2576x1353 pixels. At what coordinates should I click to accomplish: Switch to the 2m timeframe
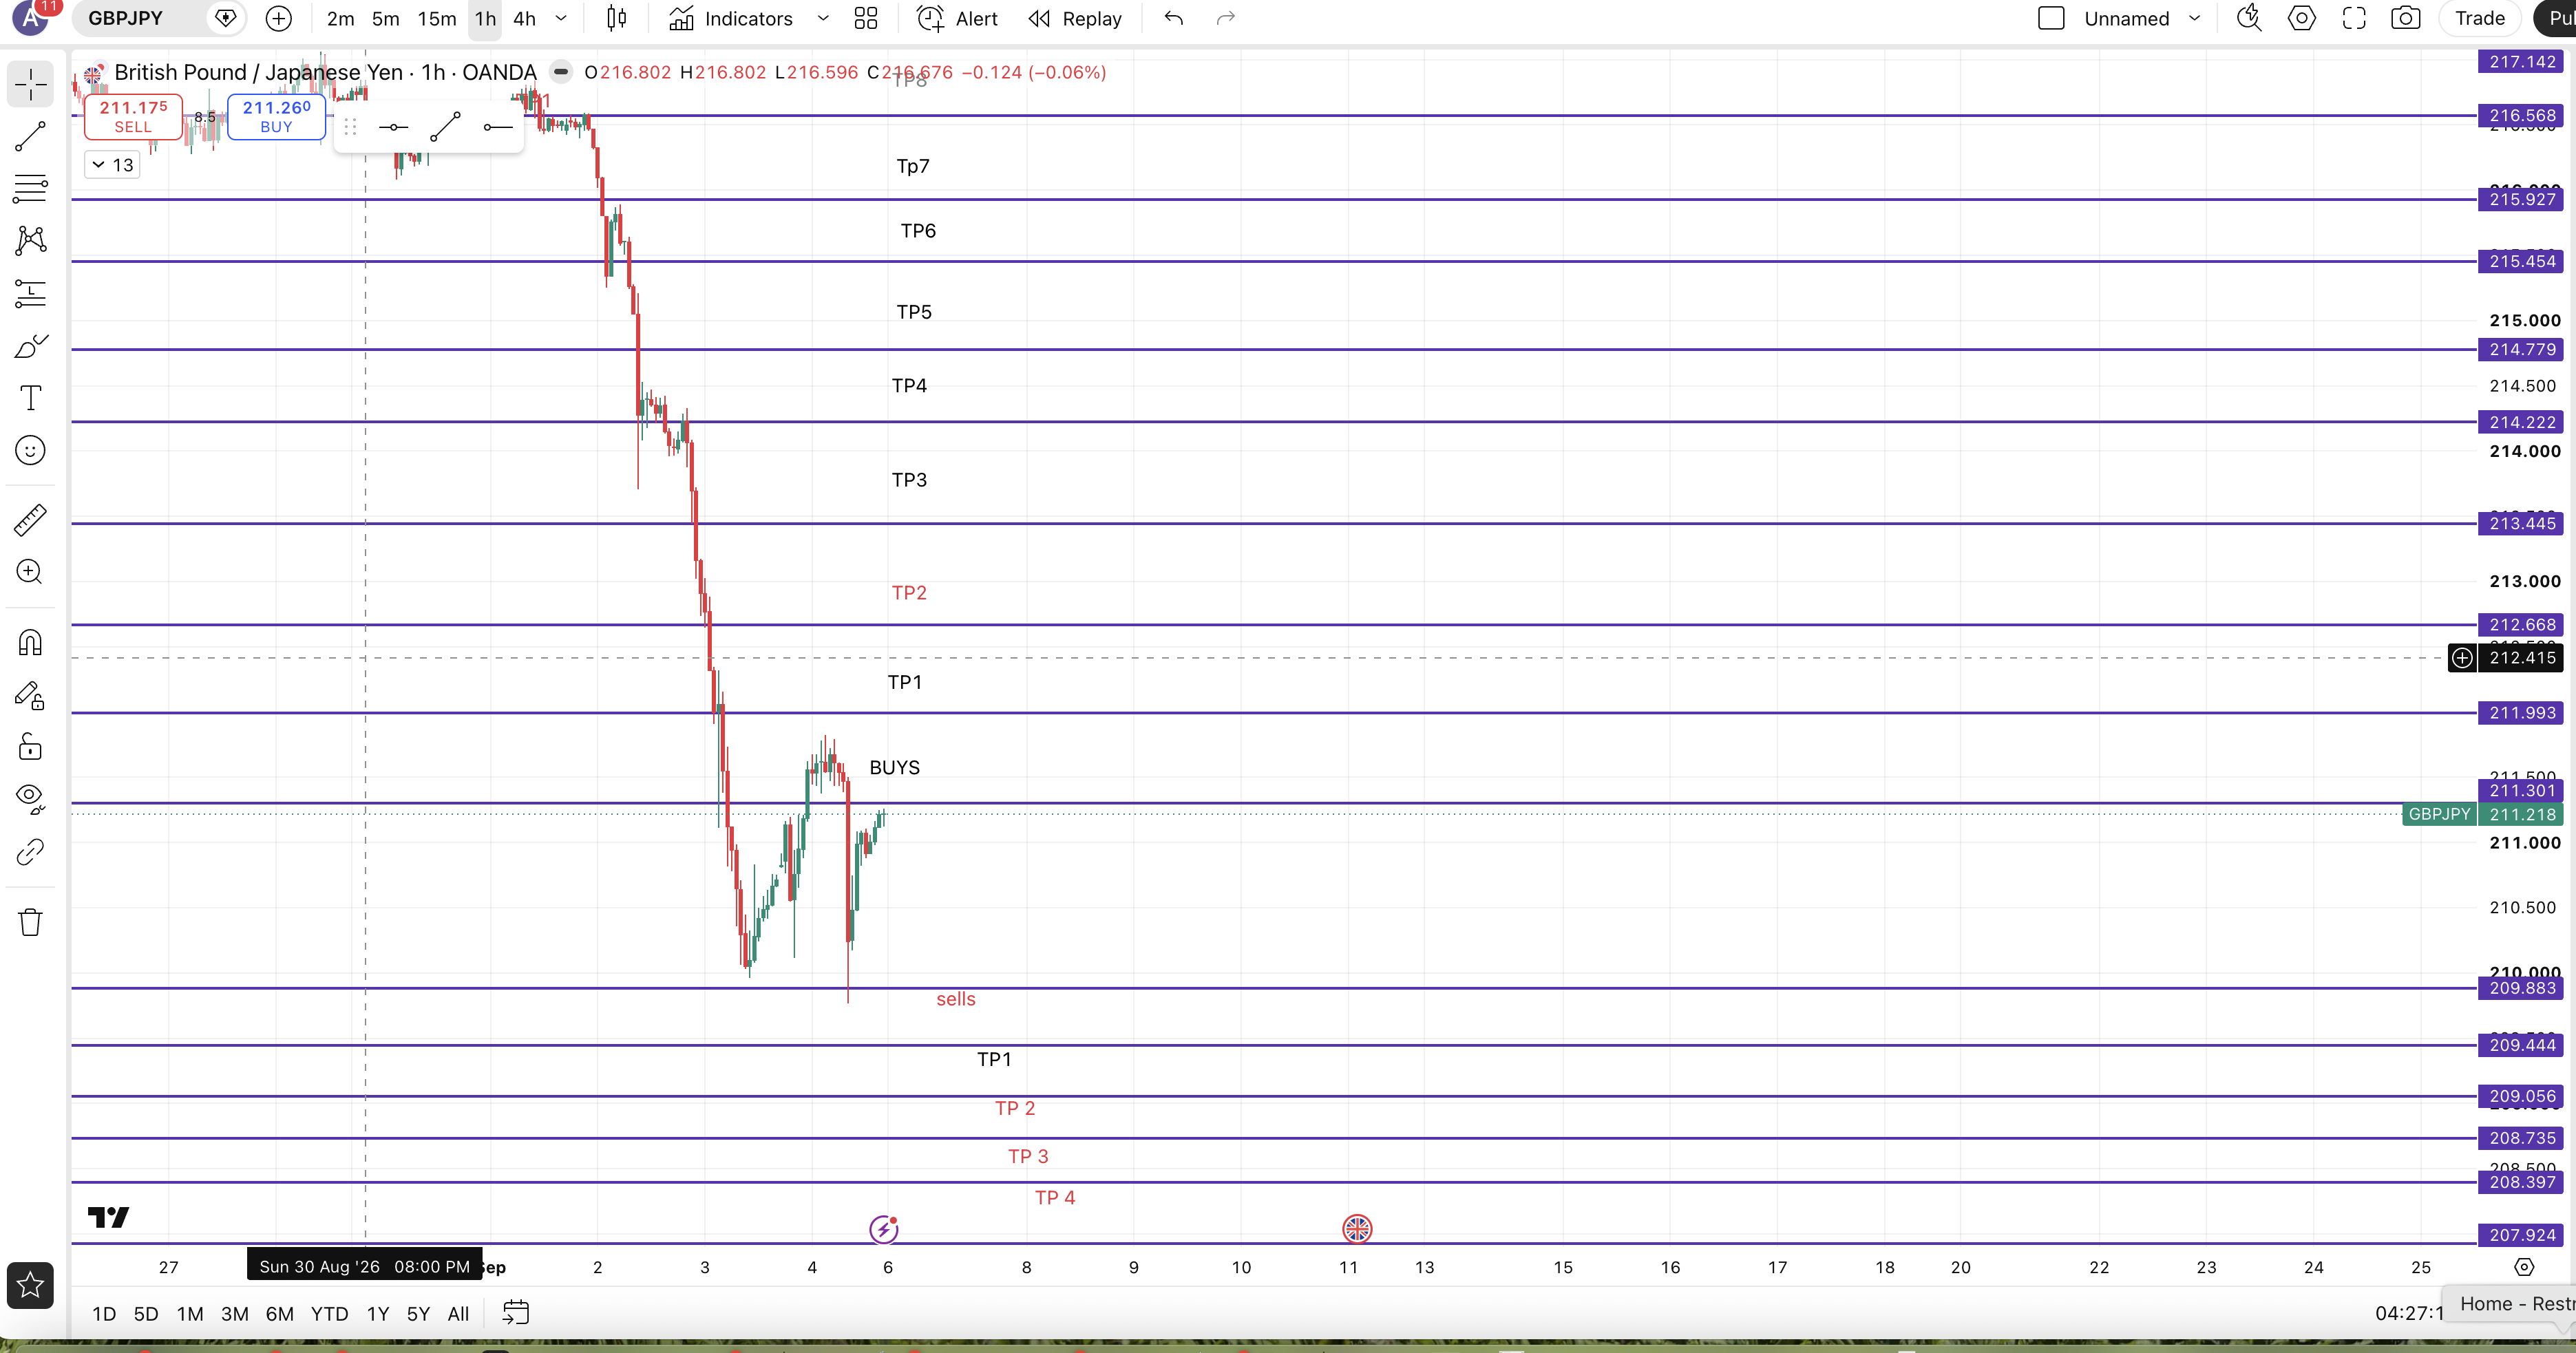tap(340, 18)
